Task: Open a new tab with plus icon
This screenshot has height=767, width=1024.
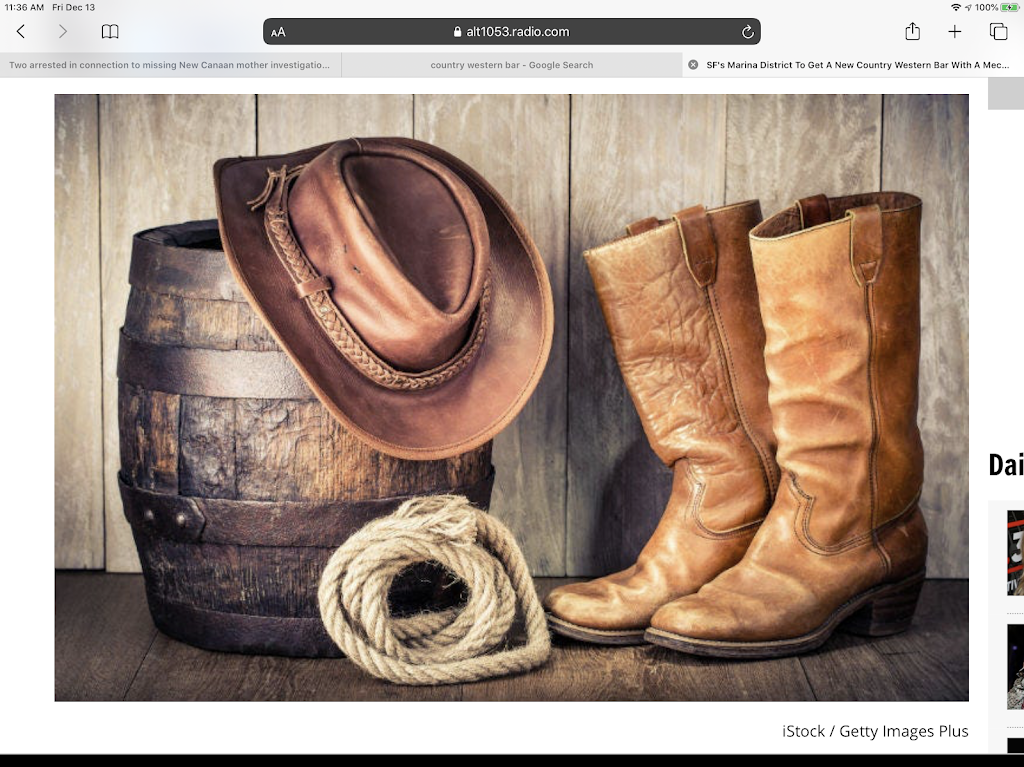Action: pyautogui.click(x=955, y=32)
